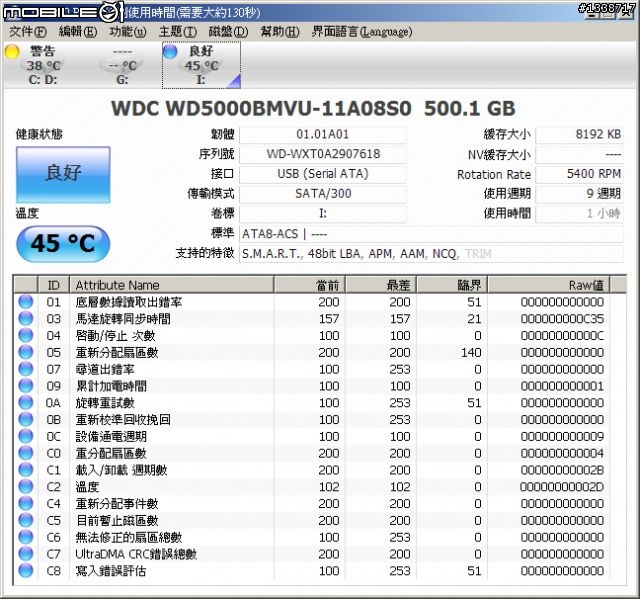
Task: Select attribute name UltraDMA CRC錯誤總數
Action: [x=136, y=554]
